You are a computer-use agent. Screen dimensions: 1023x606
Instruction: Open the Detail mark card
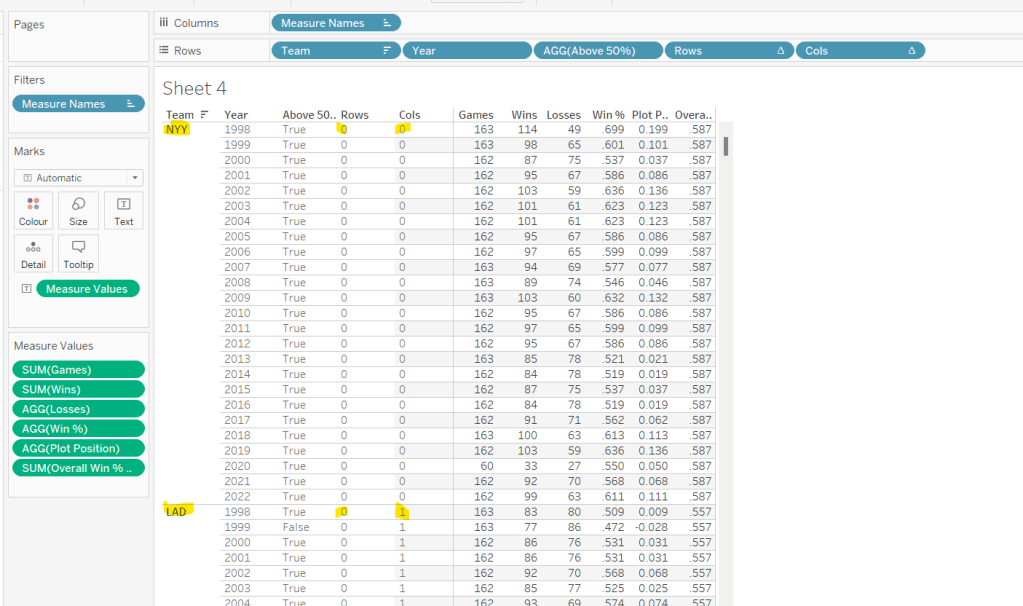pyautogui.click(x=33, y=254)
